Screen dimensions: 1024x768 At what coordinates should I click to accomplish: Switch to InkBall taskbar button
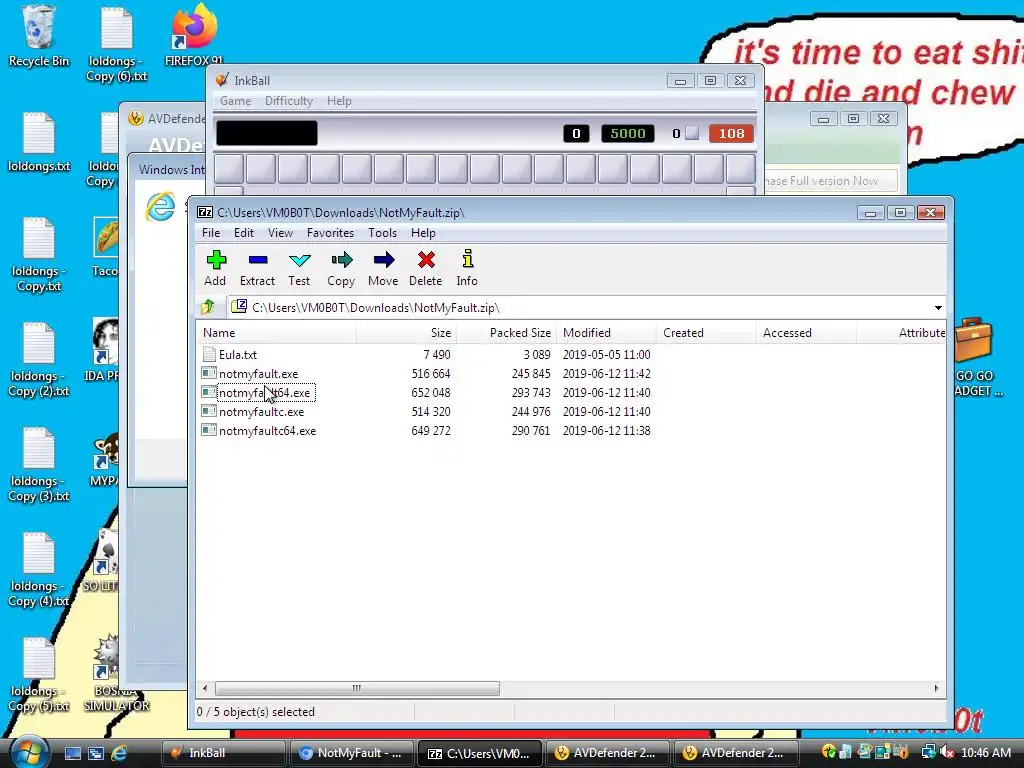click(223, 753)
